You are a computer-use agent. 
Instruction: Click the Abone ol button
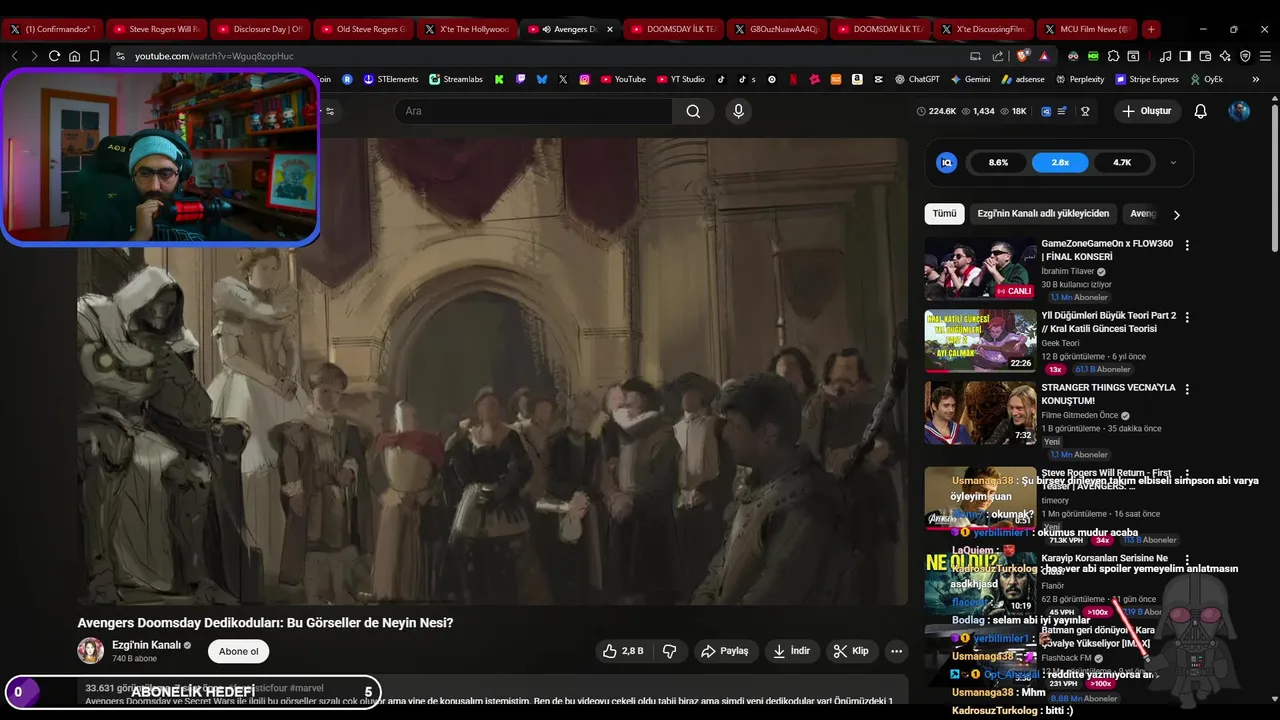[238, 651]
